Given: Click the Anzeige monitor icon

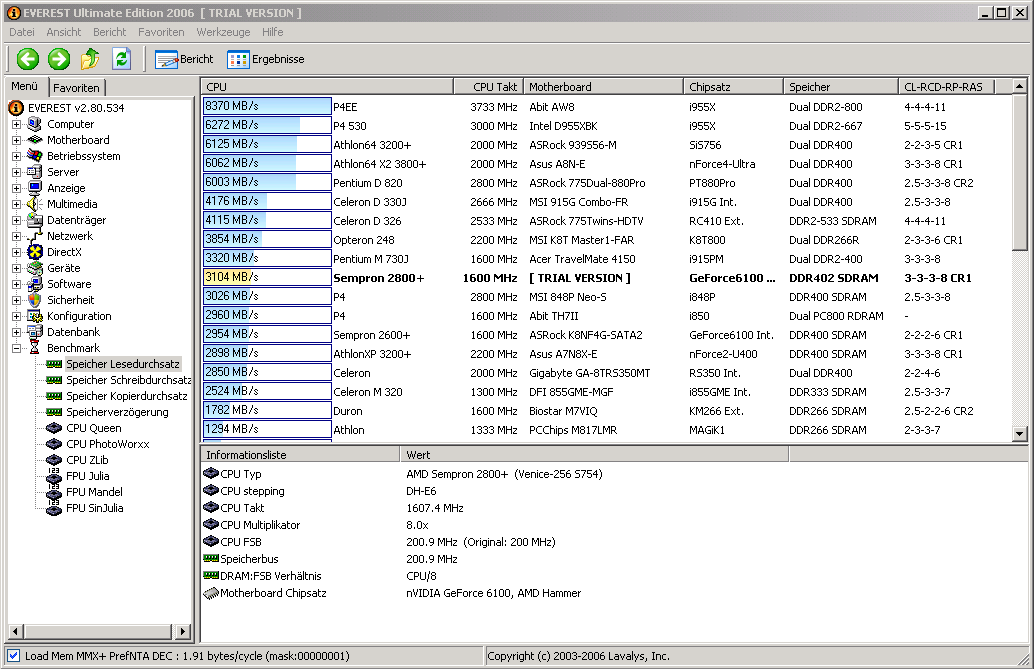Looking at the screenshot, I should (35, 188).
